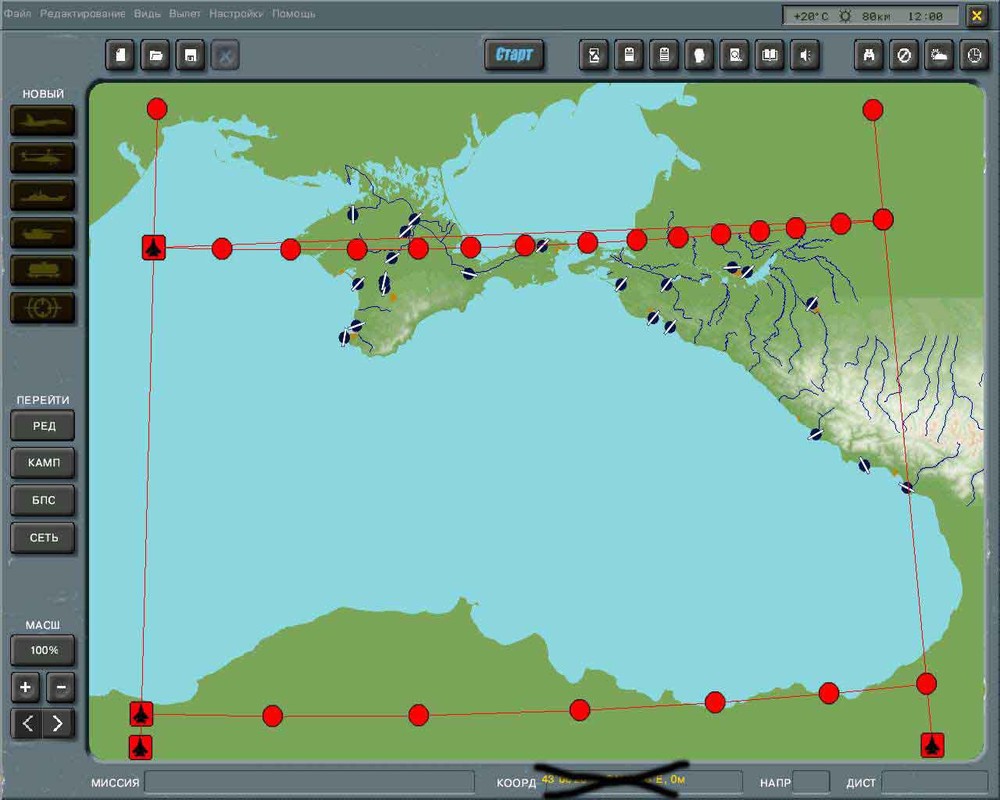
Task: Click the pilot head silhouette icon
Action: click(x=699, y=56)
